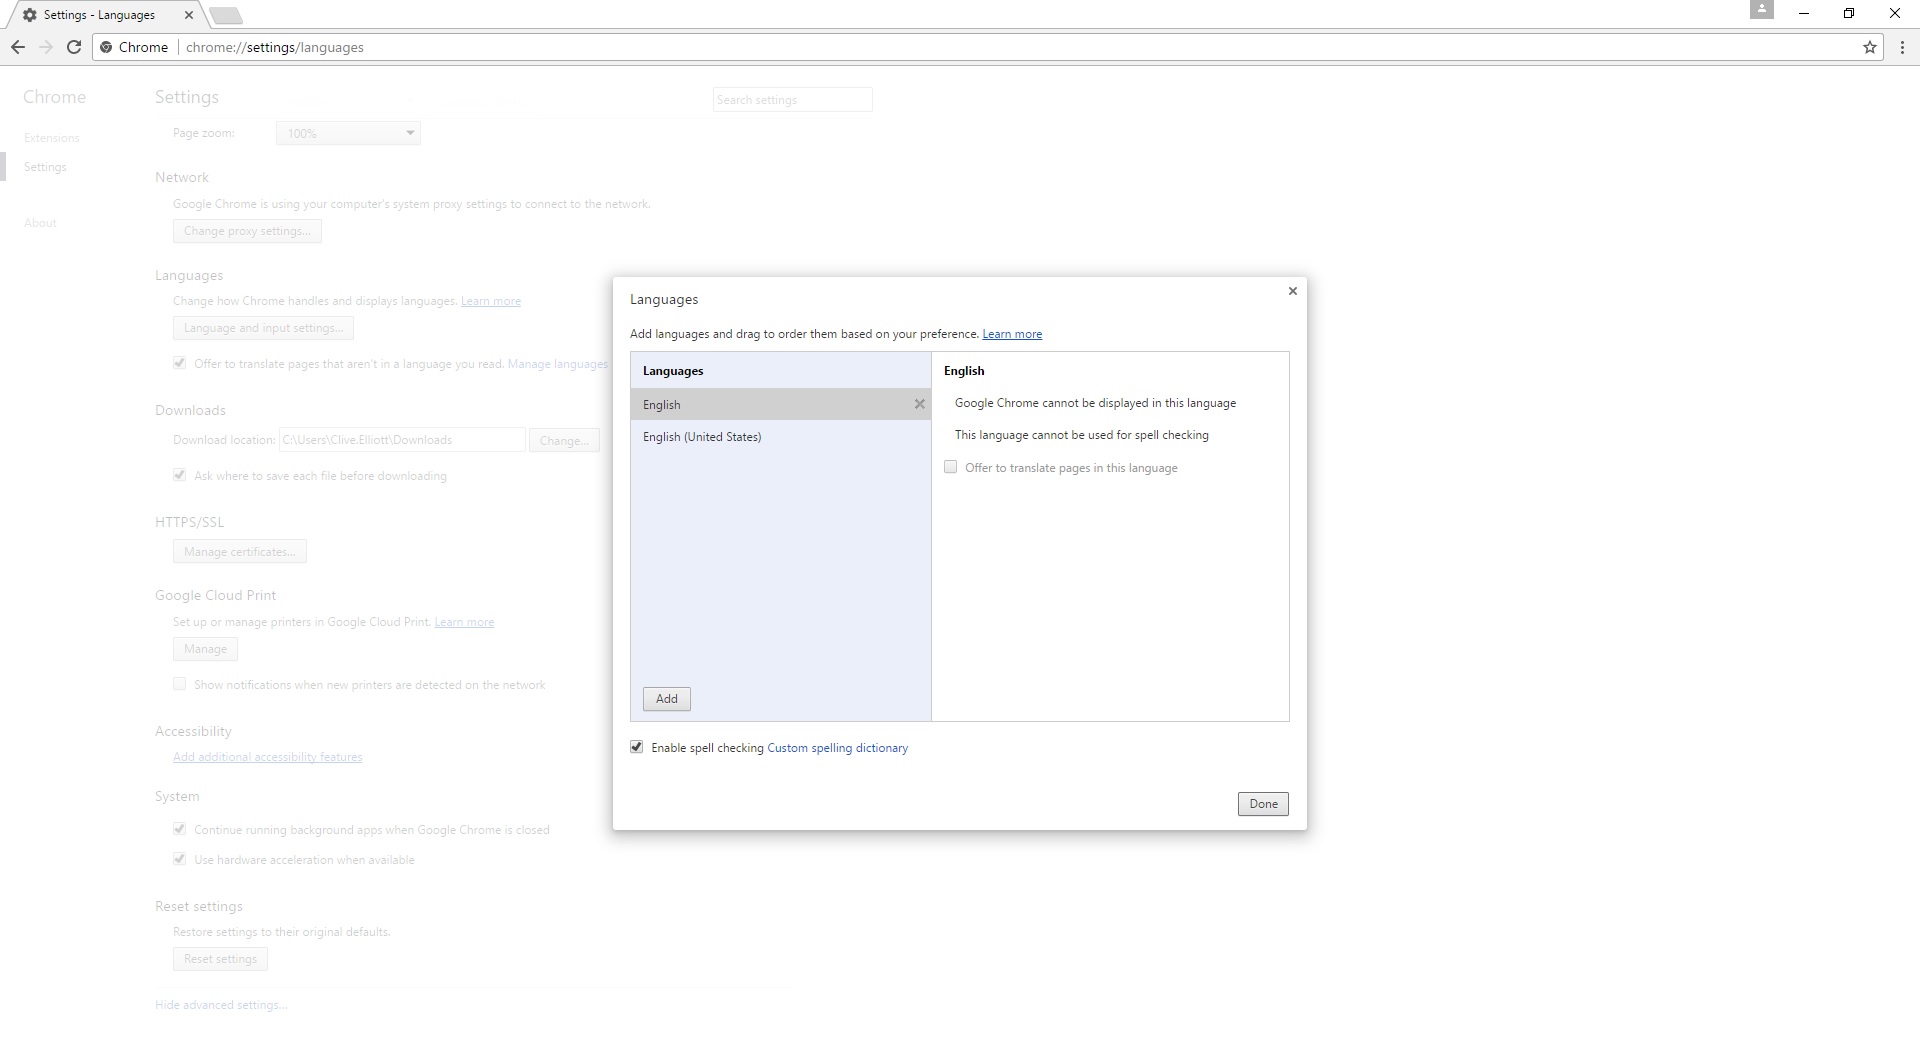Reload the settings page
Image resolution: width=1920 pixels, height=1040 pixels.
point(74,47)
